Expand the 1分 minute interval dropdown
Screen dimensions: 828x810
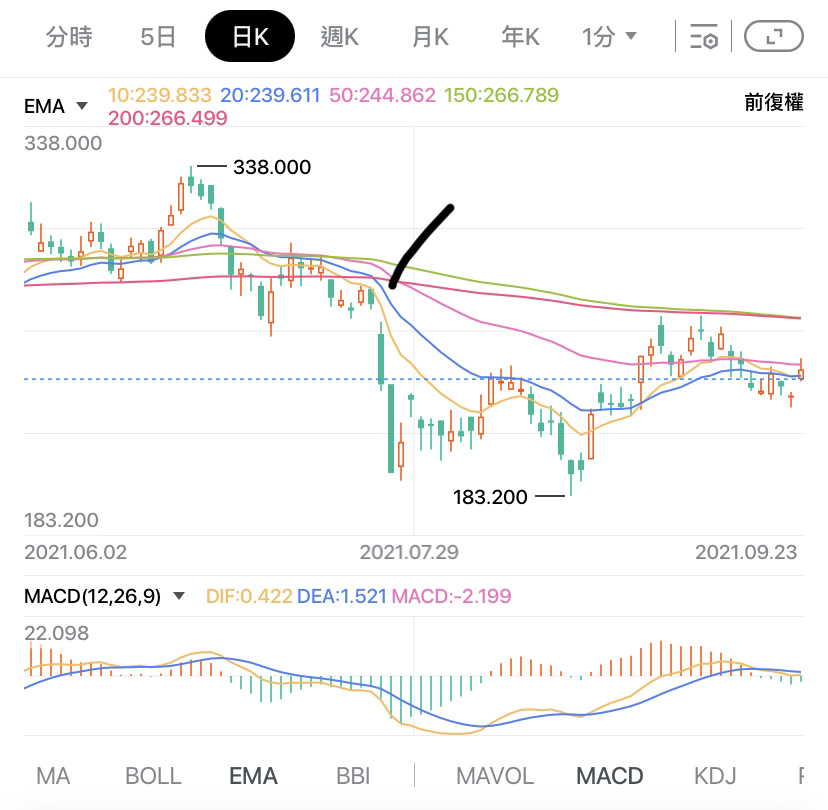[609, 38]
